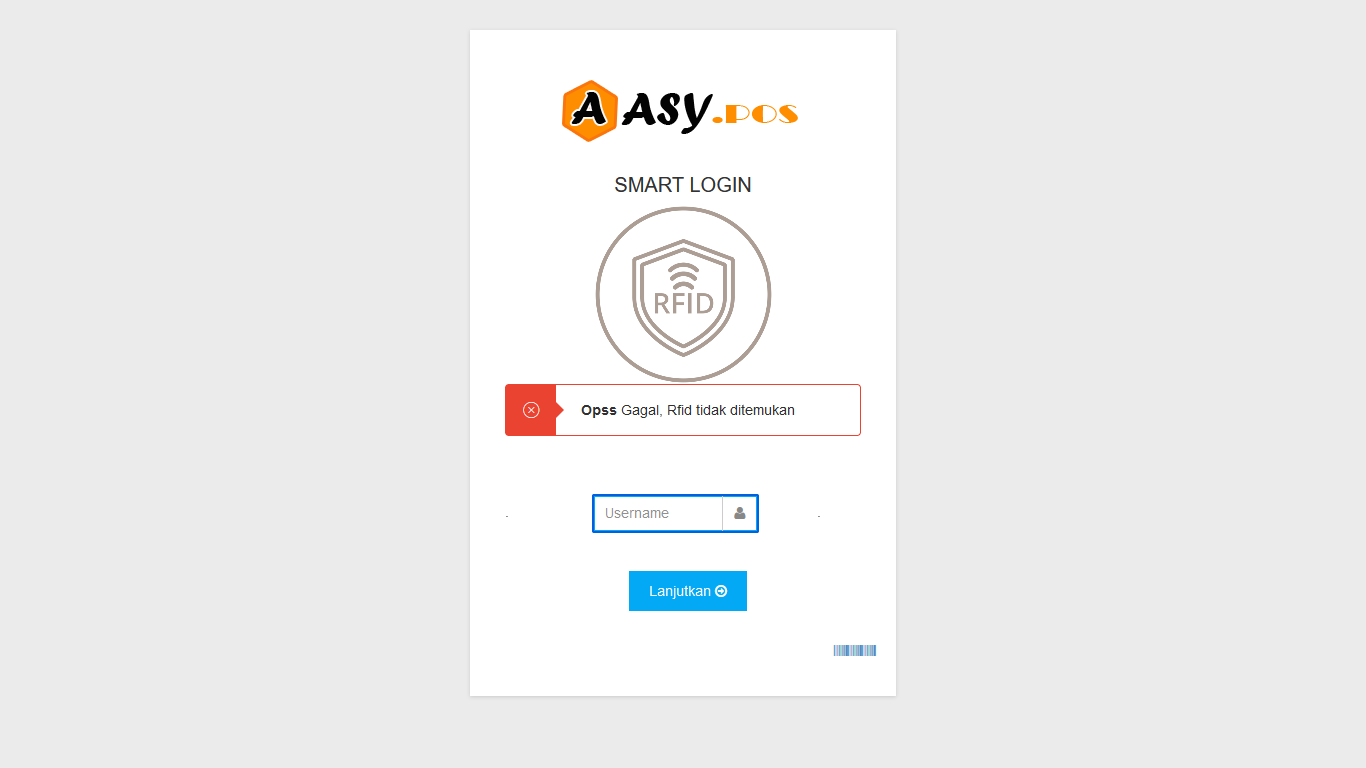Click the tiny dot left of Username field
The width and height of the screenshot is (1366, 768).
click(x=507, y=516)
